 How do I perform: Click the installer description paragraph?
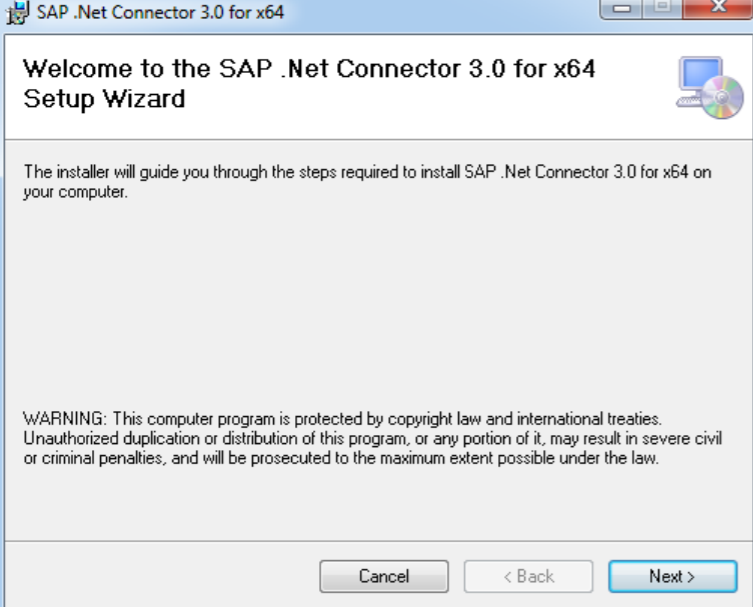coord(367,172)
